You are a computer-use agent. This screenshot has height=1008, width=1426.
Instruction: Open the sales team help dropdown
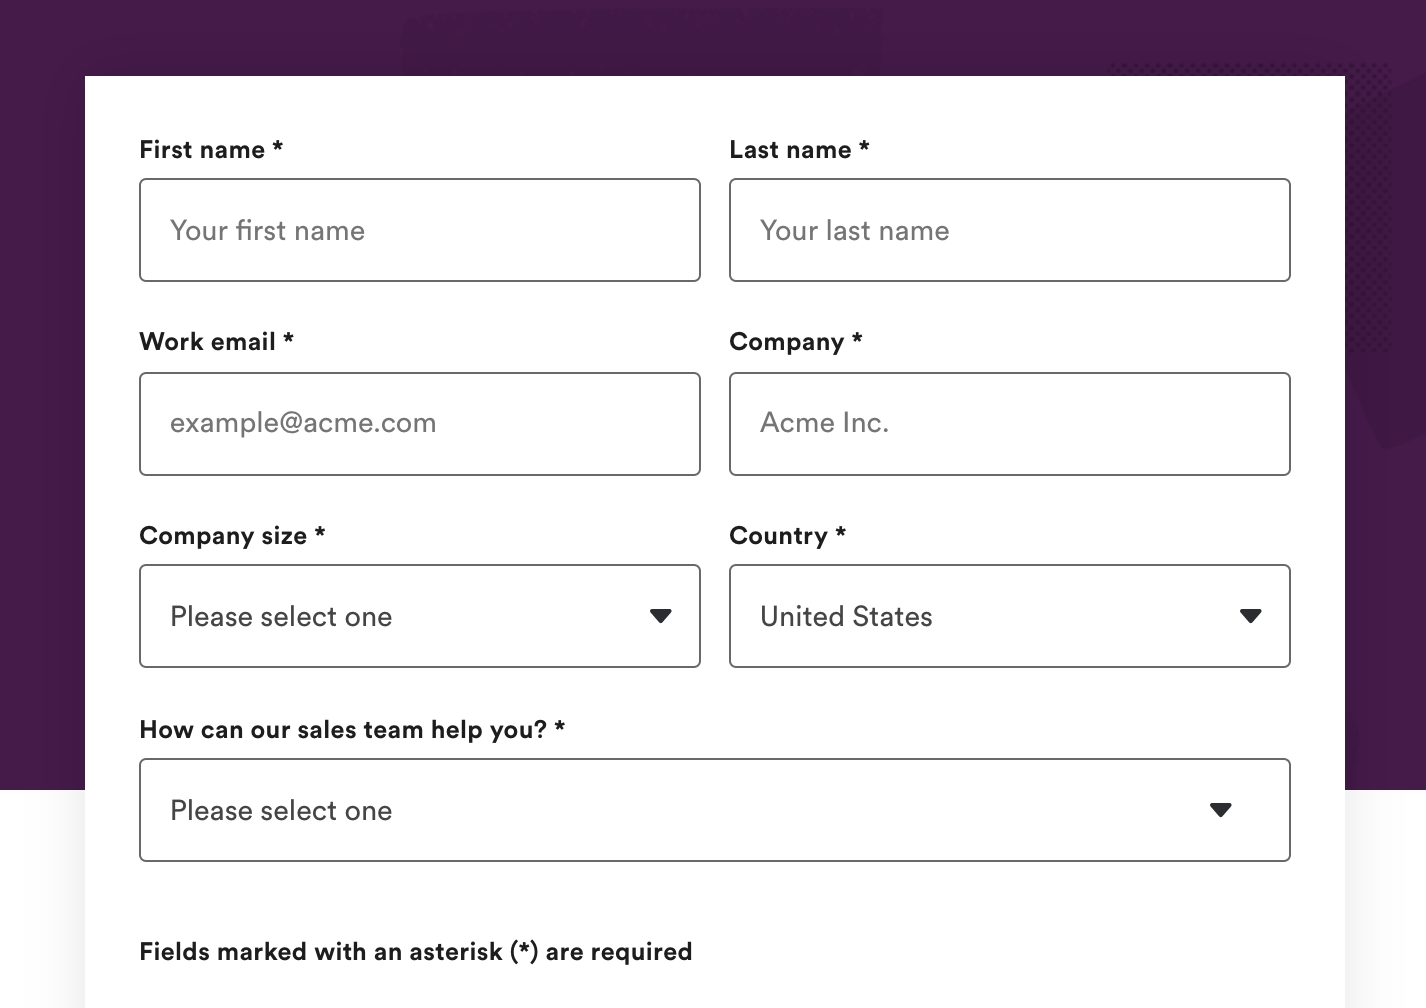715,810
